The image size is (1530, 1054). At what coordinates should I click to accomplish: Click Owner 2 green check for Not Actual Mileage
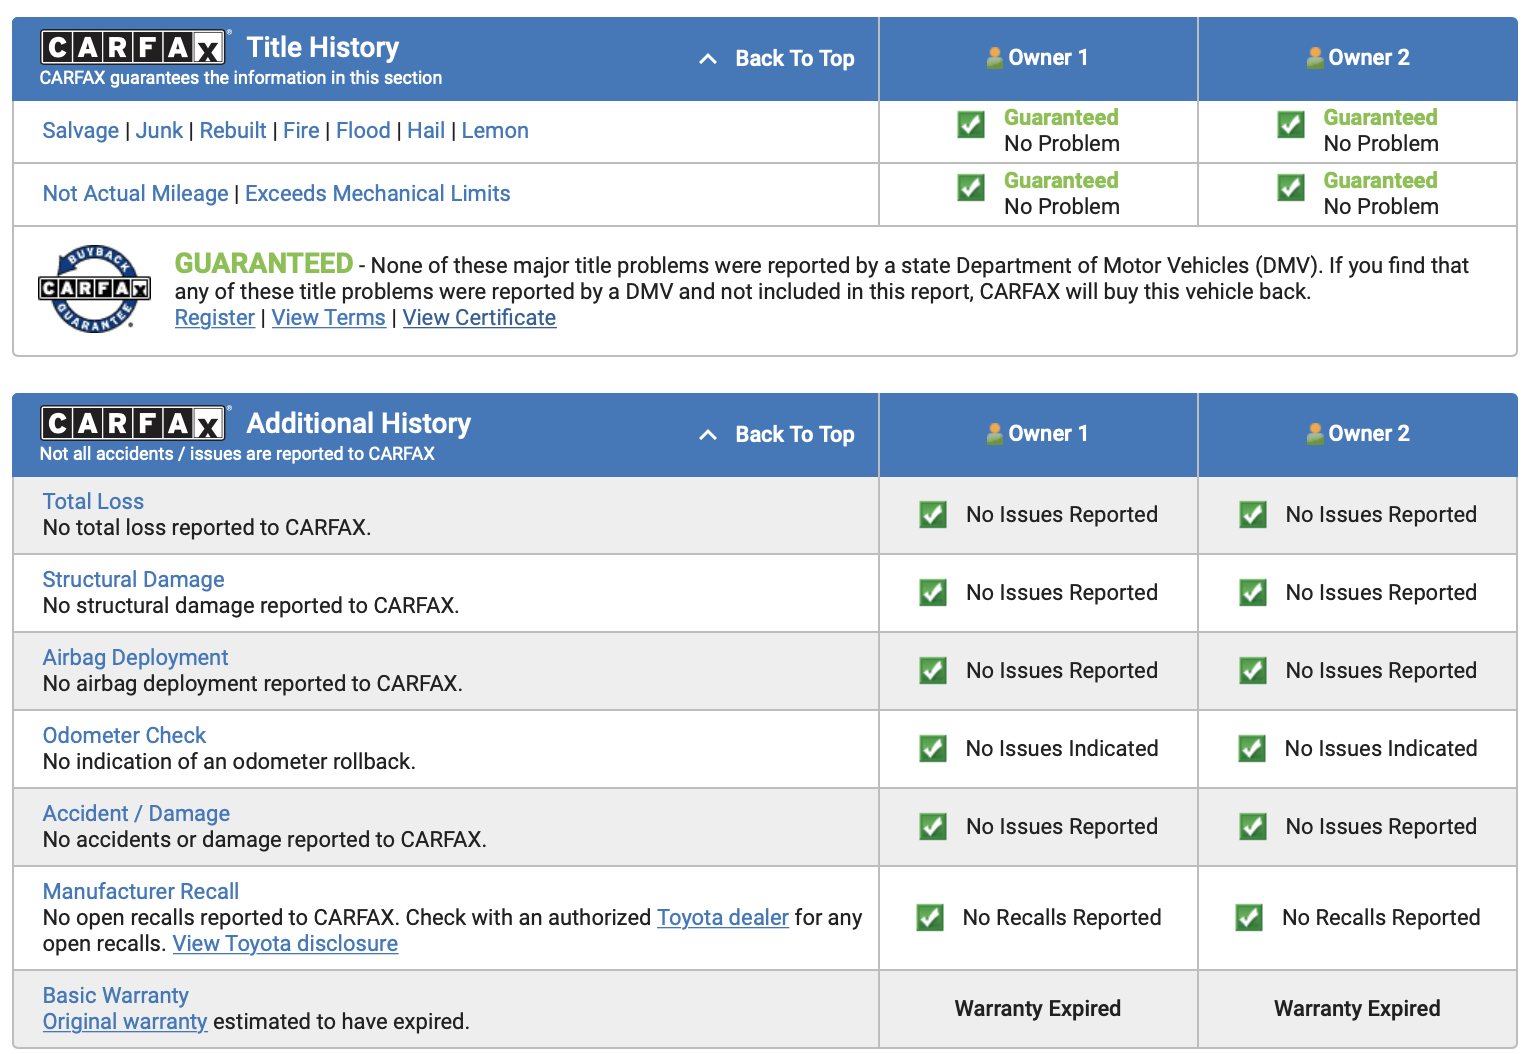pos(1291,188)
